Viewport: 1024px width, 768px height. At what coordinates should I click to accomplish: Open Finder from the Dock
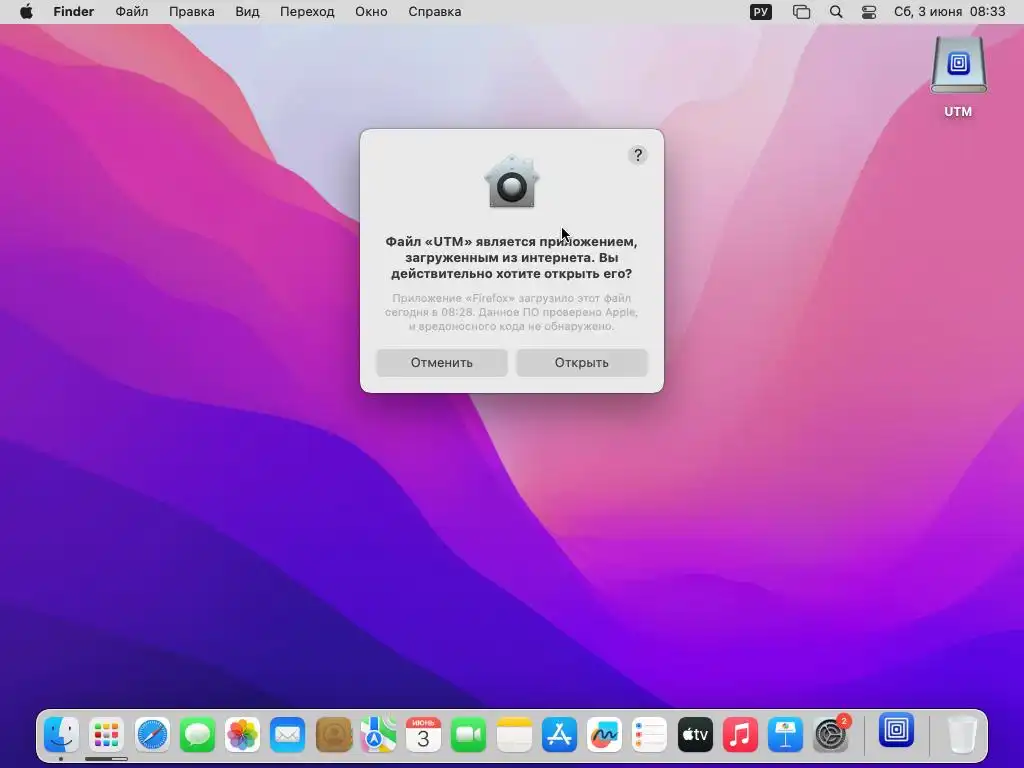[61, 735]
